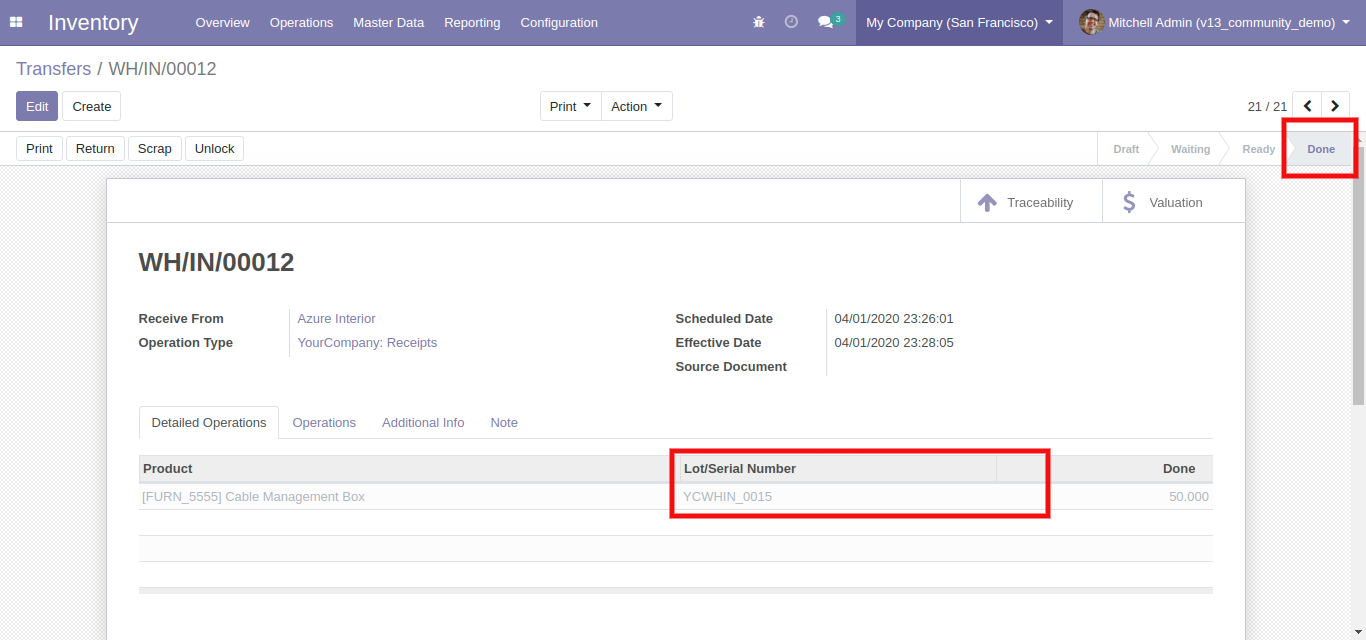Click the Scrap button

(x=155, y=149)
